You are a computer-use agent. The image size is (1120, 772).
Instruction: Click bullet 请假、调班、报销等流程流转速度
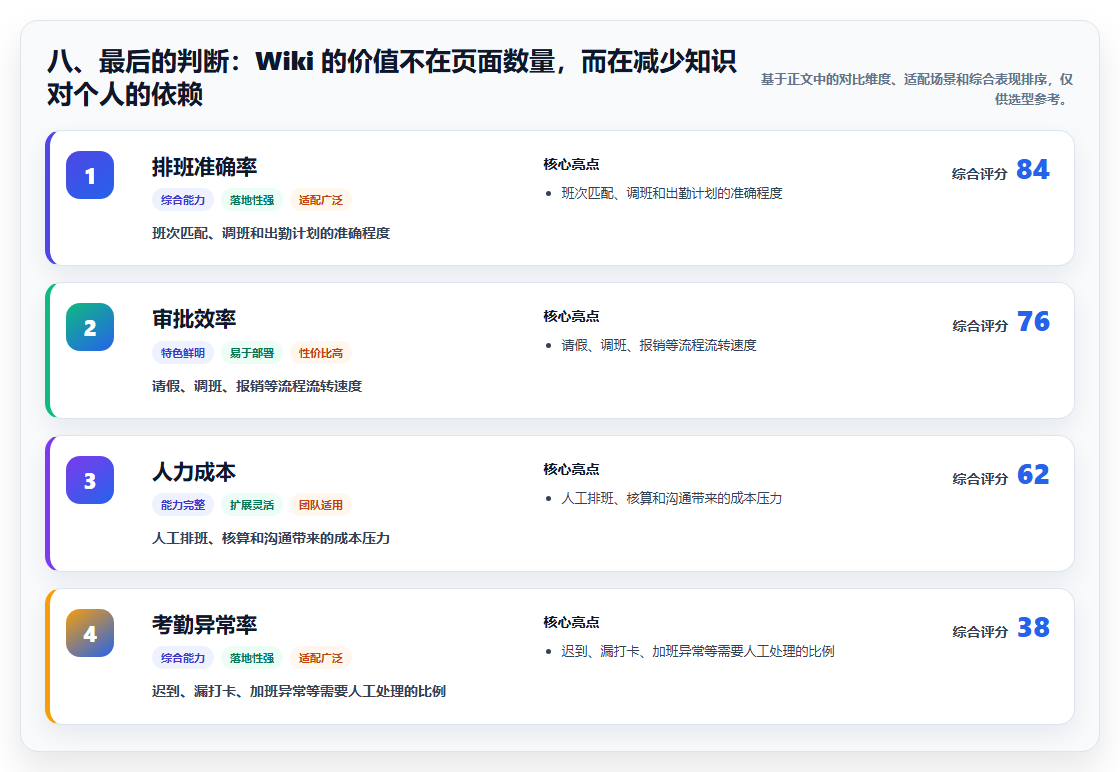(659, 345)
